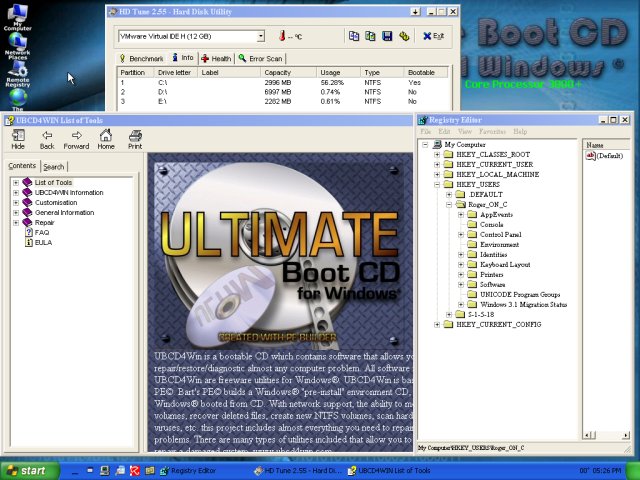This screenshot has width=640, height=480.
Task: Click the computer quick launch icon
Action: [x=105, y=471]
